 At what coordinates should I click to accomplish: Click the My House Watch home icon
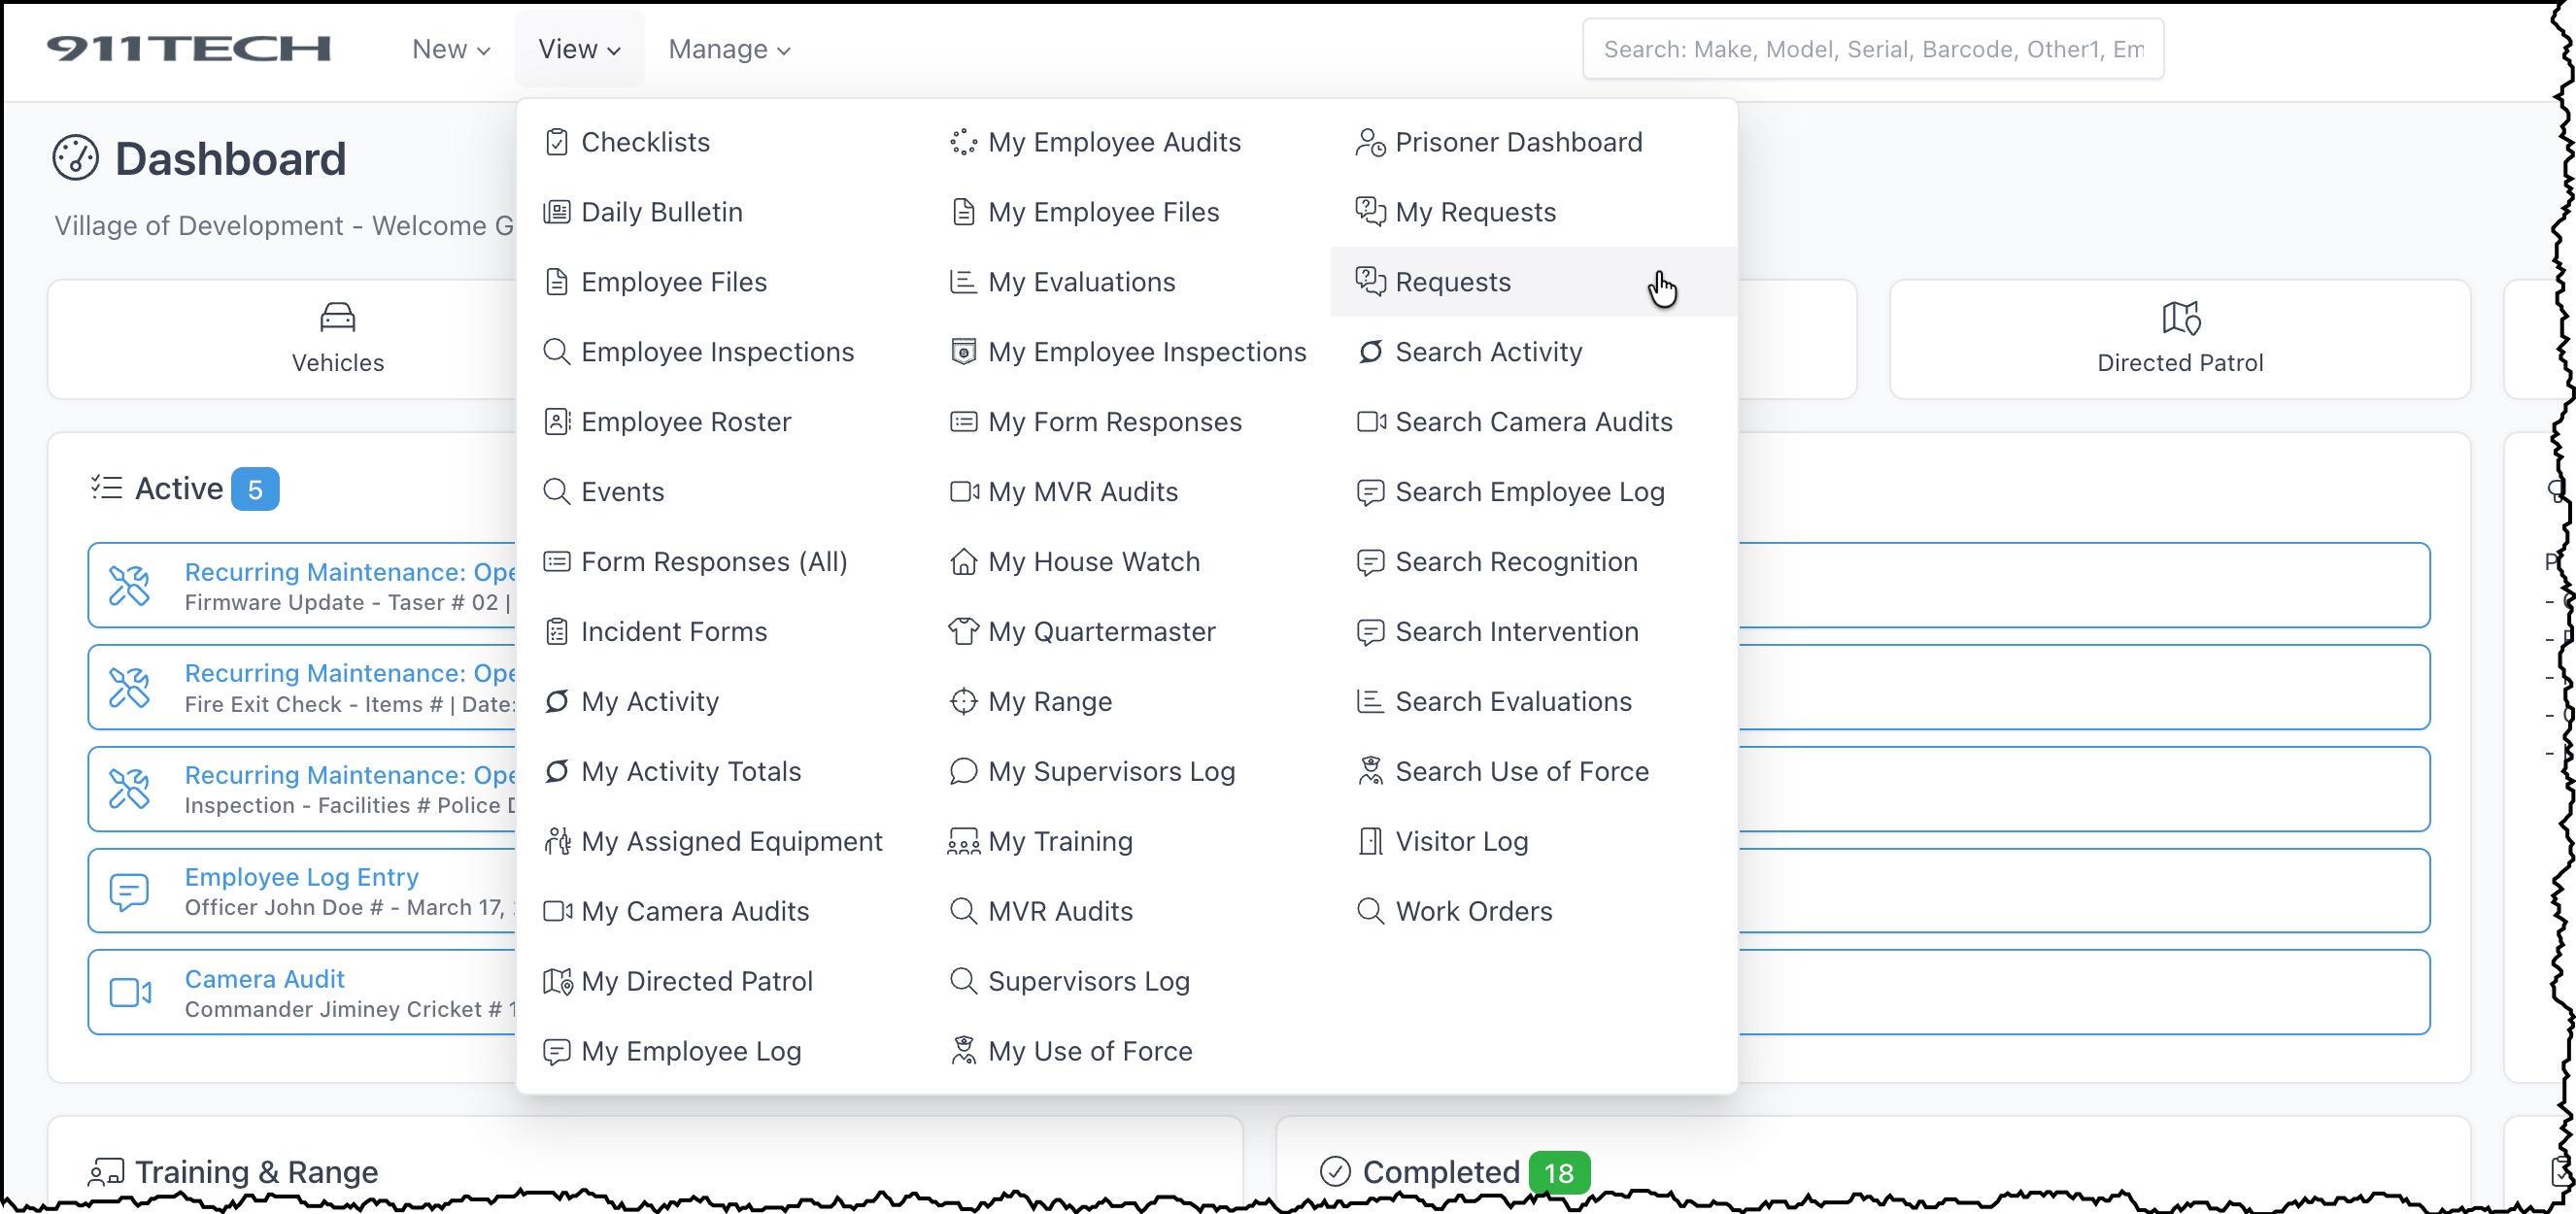coord(962,562)
